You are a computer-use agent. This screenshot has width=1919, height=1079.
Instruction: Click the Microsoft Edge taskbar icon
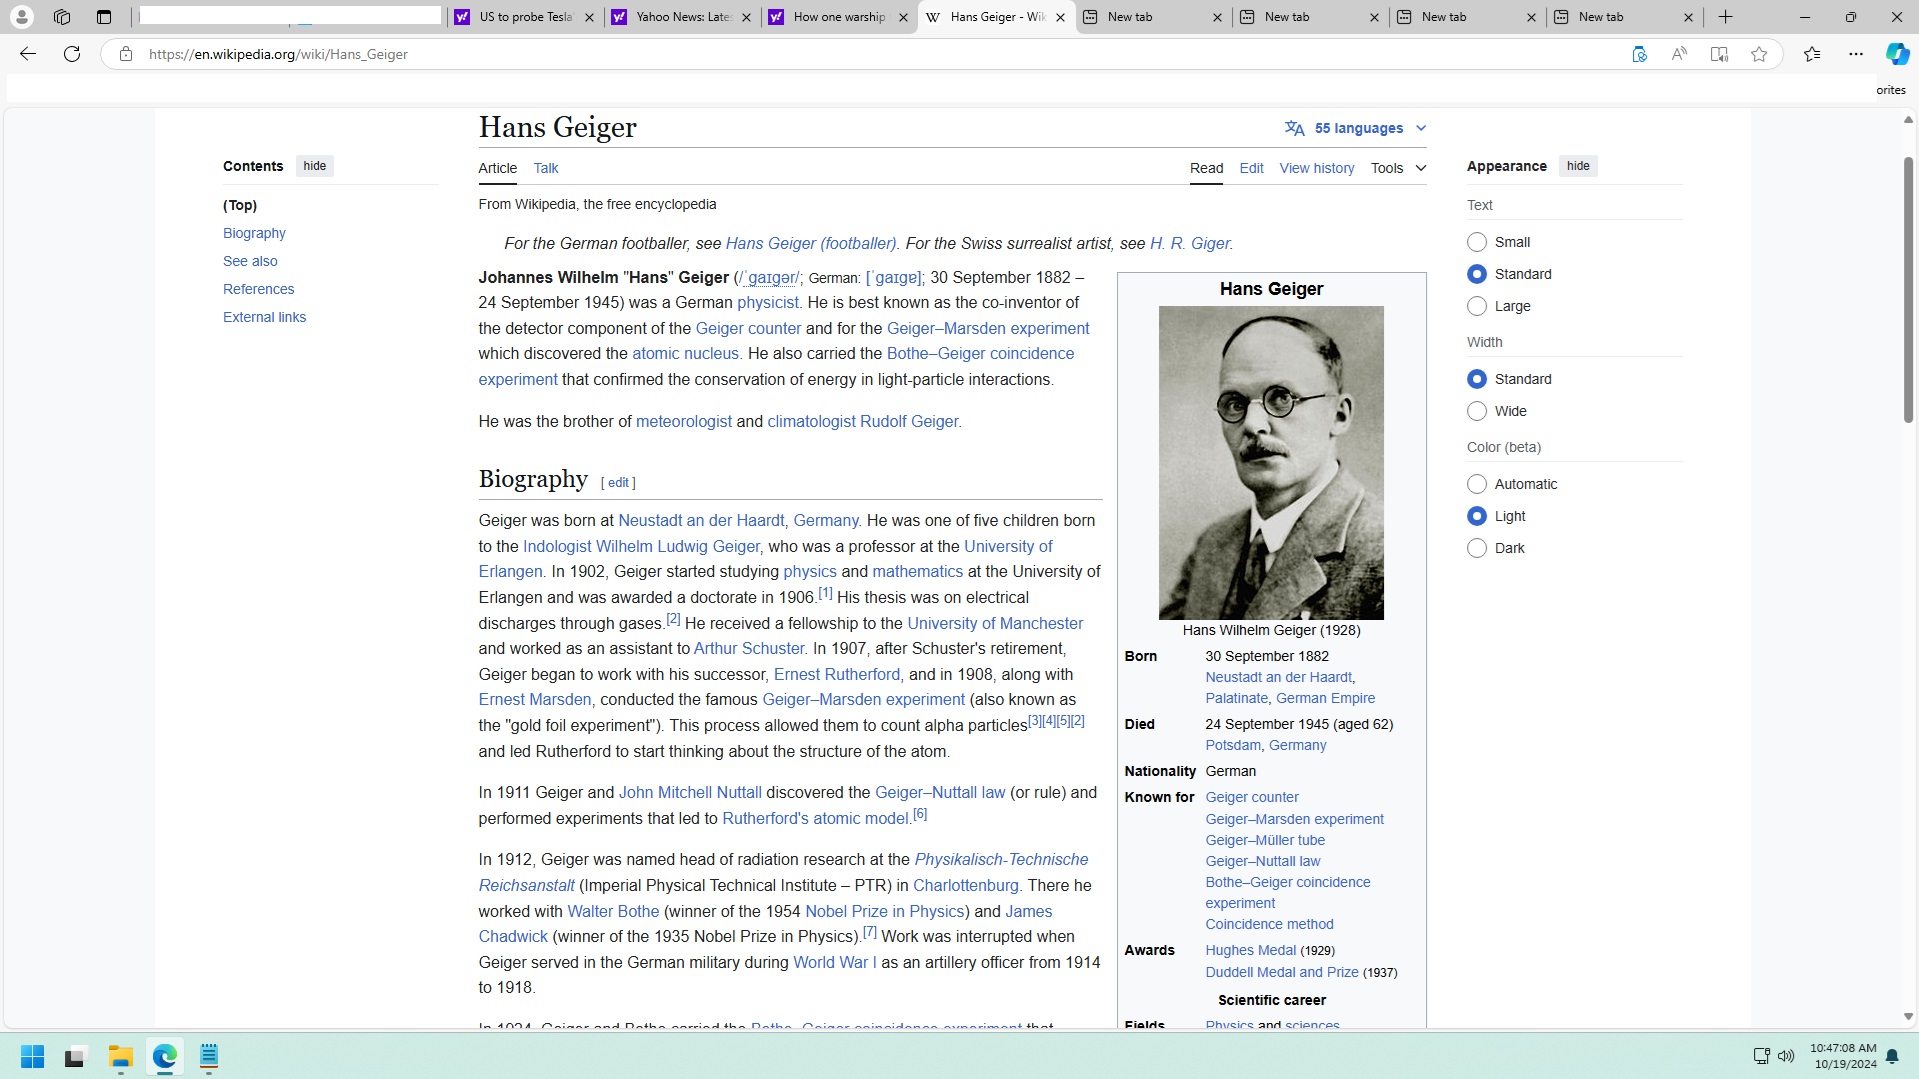(165, 1056)
